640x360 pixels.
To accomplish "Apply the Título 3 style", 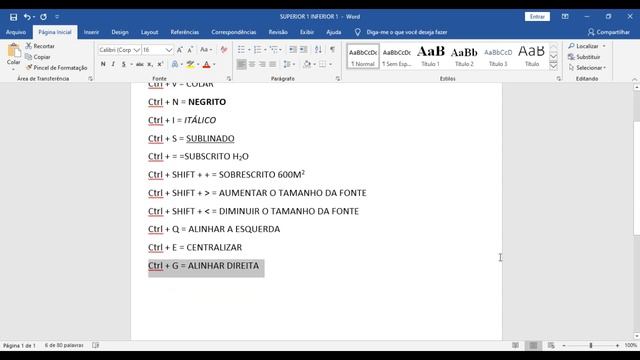I will [498, 57].
